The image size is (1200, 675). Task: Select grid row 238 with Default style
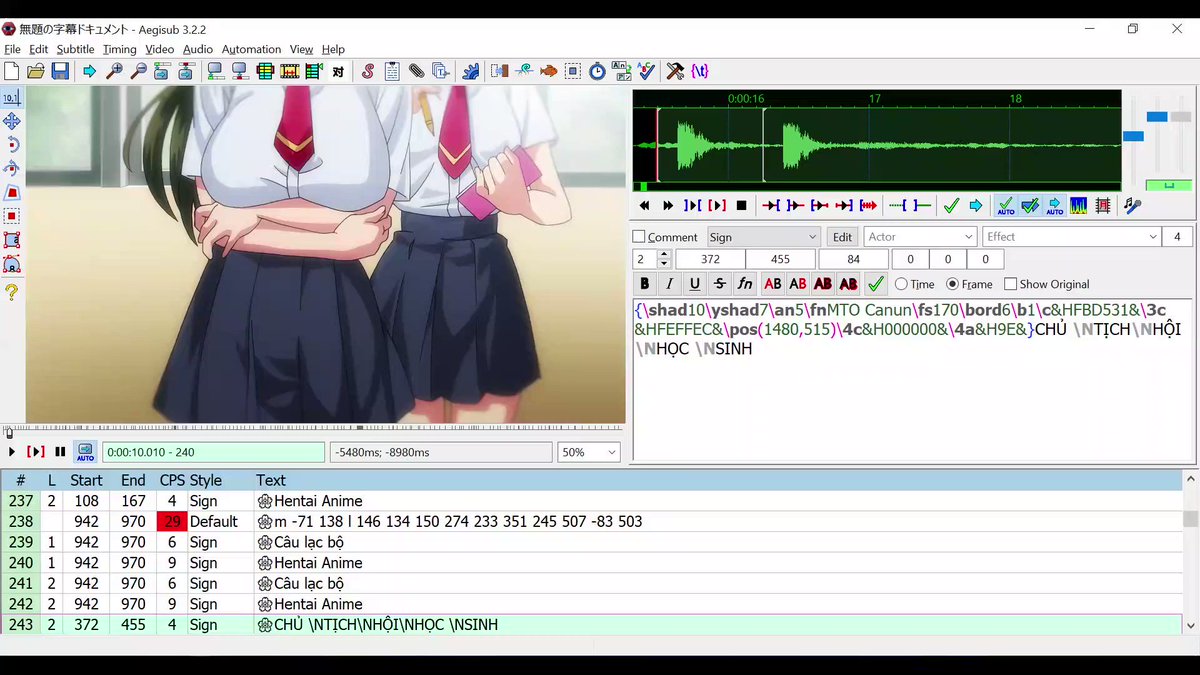click(590, 522)
